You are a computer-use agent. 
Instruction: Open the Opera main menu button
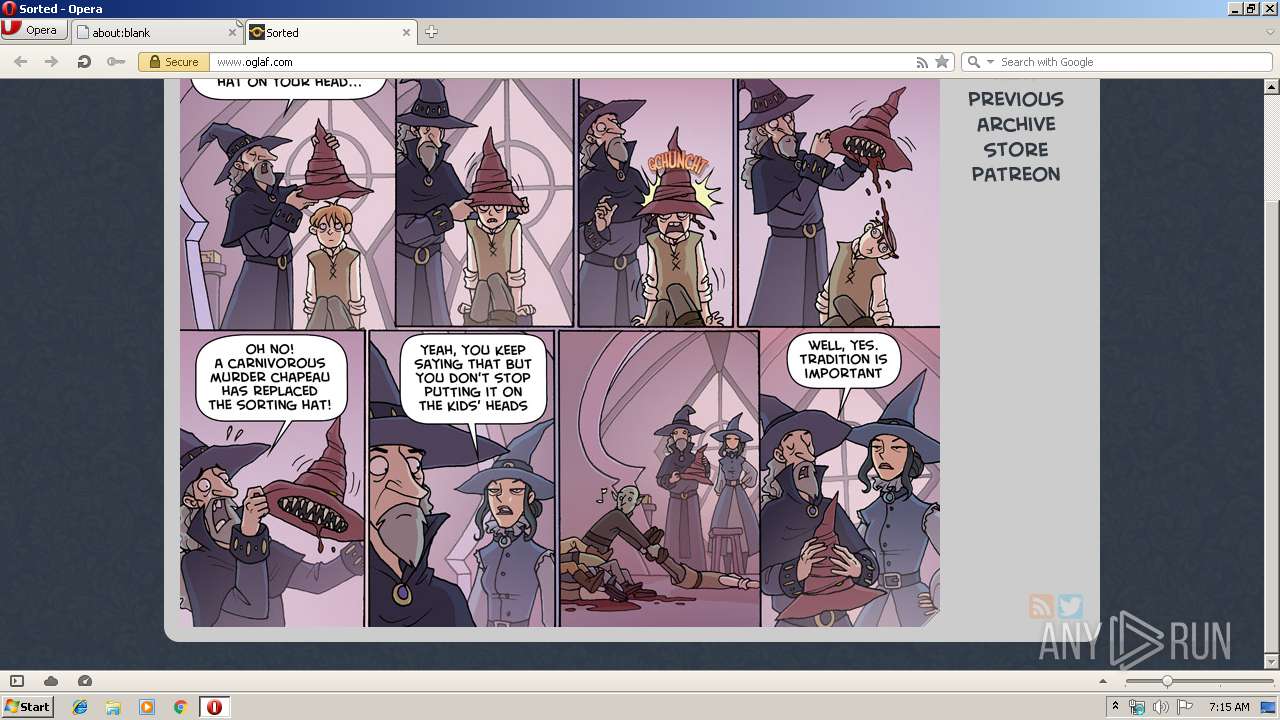pos(33,30)
